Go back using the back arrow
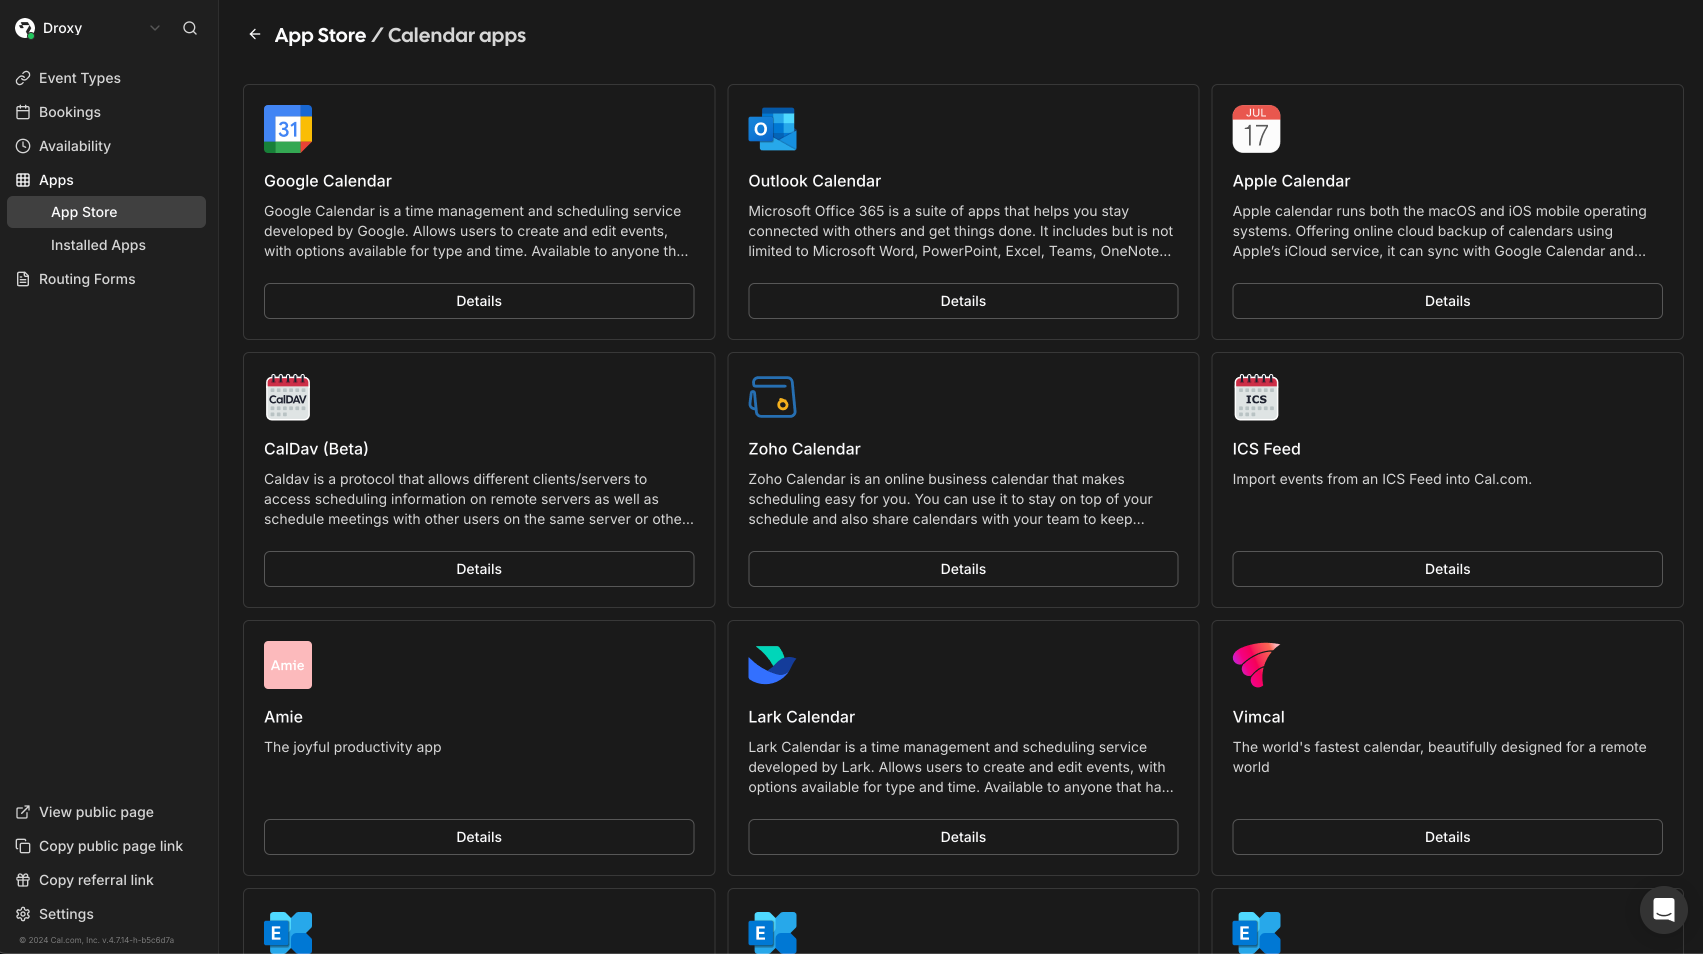The image size is (1703, 954). (x=254, y=34)
